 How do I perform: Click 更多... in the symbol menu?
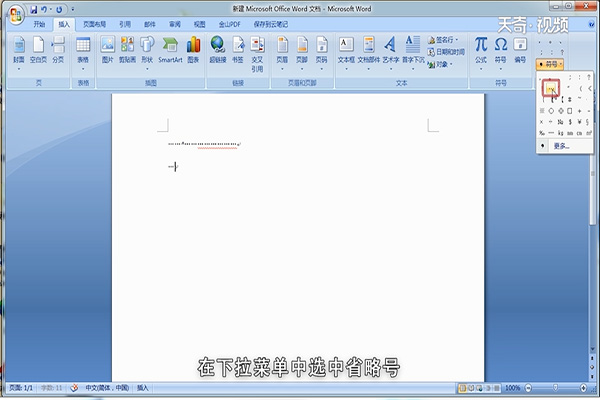(x=561, y=146)
